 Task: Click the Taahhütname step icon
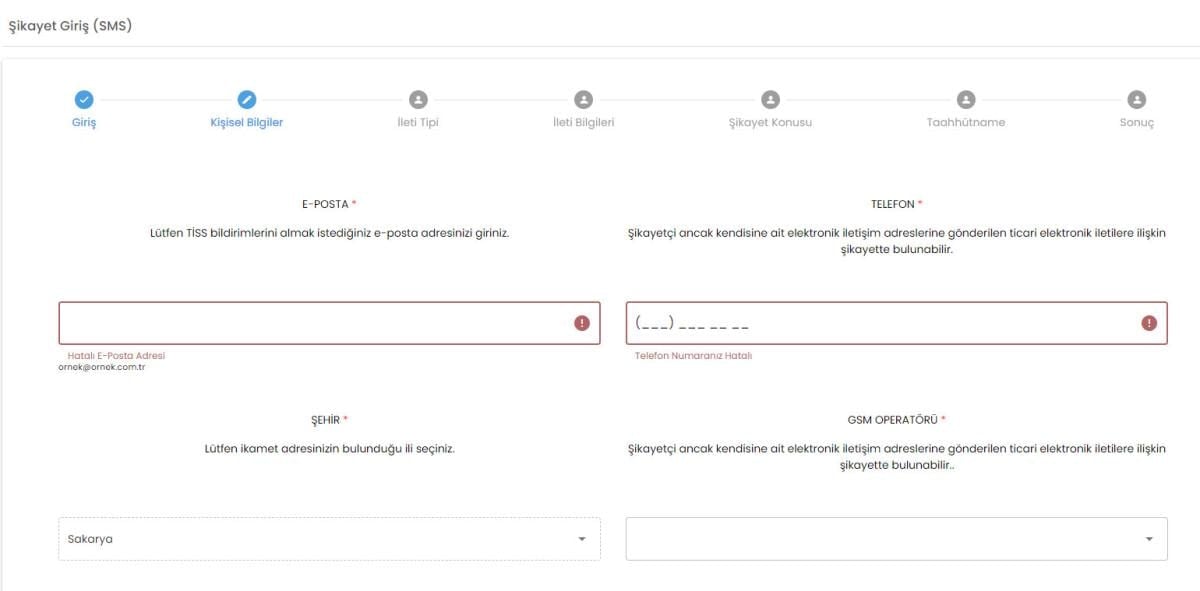click(965, 100)
